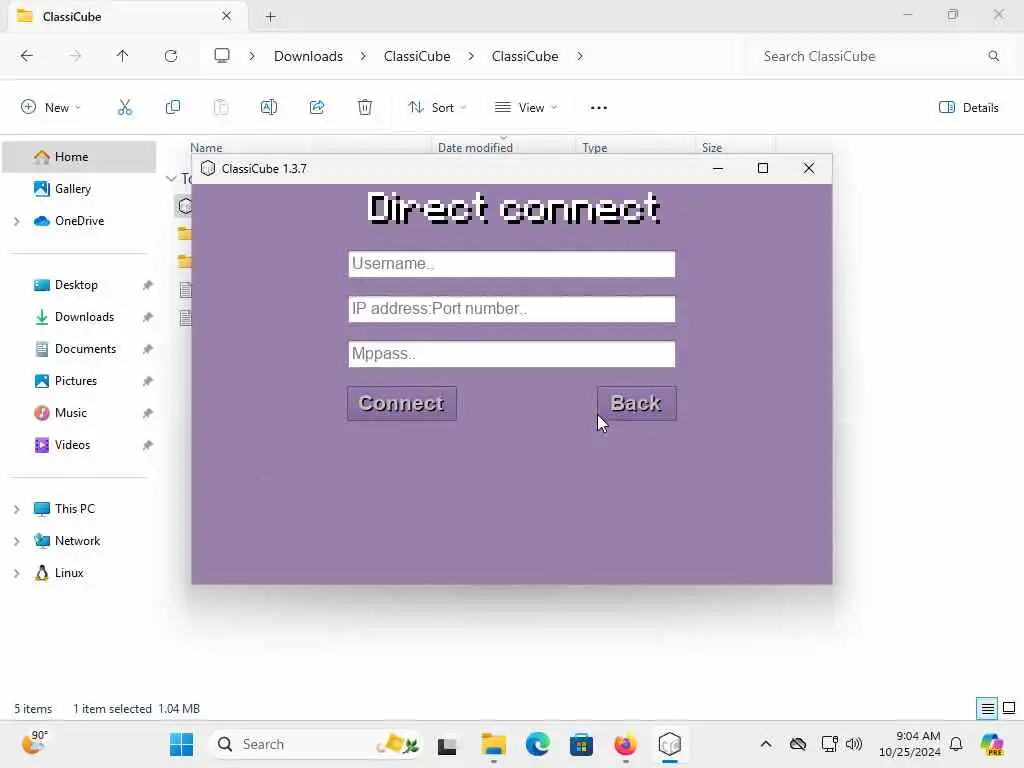
Task: Expand chevron after Downloads breadcrumb
Action: click(x=363, y=56)
